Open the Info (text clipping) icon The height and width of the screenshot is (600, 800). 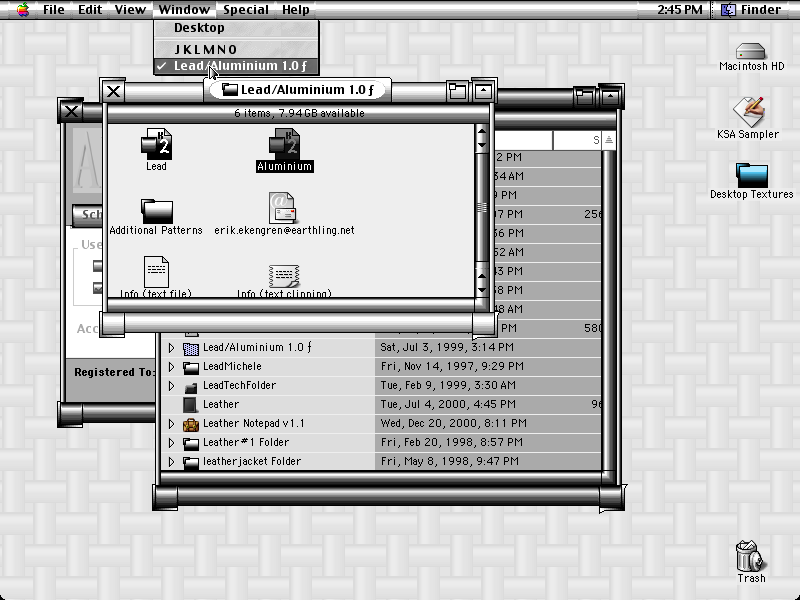point(284,276)
